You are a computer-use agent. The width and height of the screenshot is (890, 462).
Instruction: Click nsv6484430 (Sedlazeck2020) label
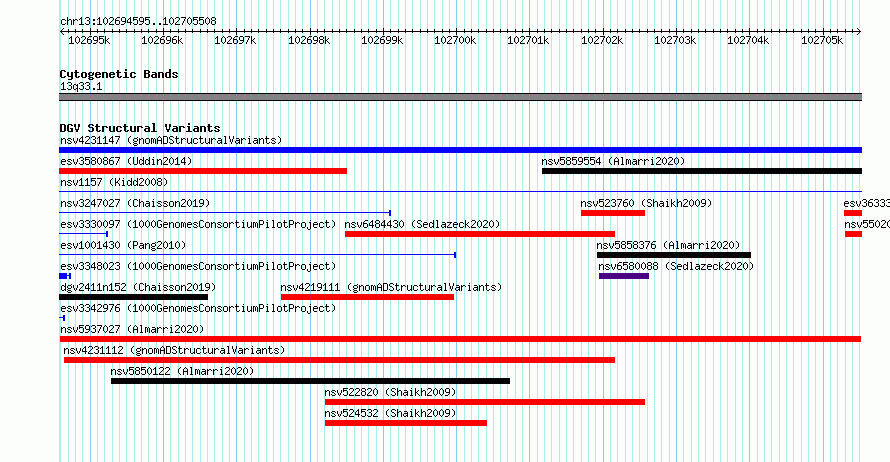coord(422,224)
